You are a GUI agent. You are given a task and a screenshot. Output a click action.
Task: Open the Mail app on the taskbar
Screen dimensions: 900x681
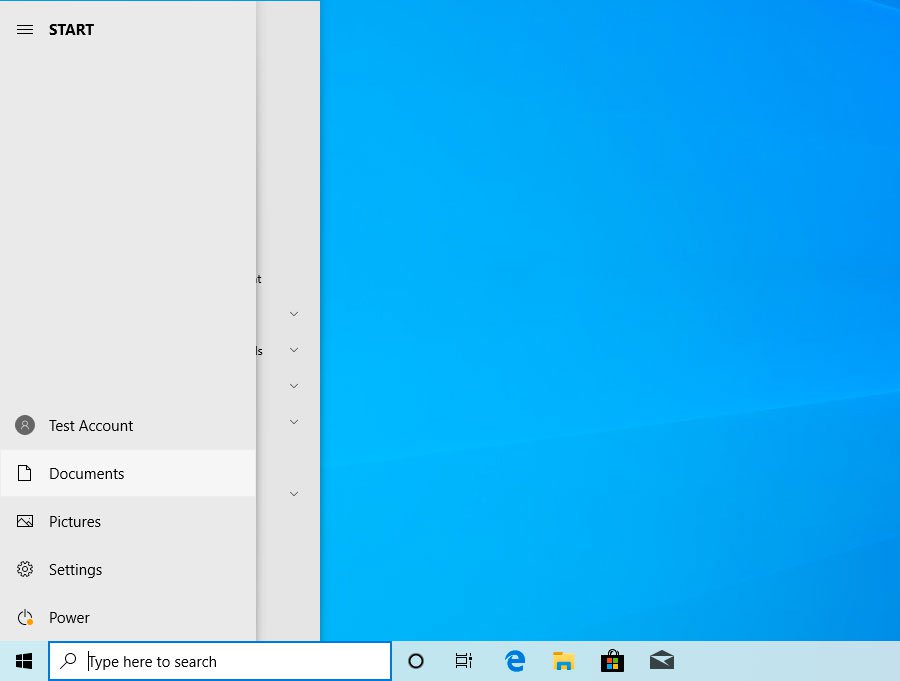coord(661,660)
